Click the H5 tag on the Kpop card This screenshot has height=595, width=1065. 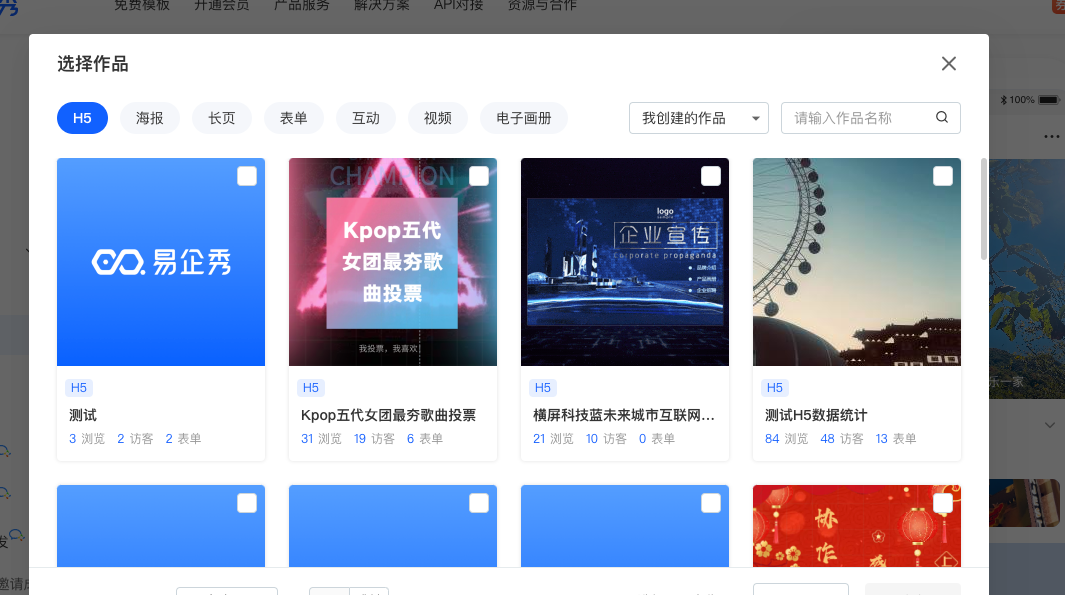click(x=310, y=388)
